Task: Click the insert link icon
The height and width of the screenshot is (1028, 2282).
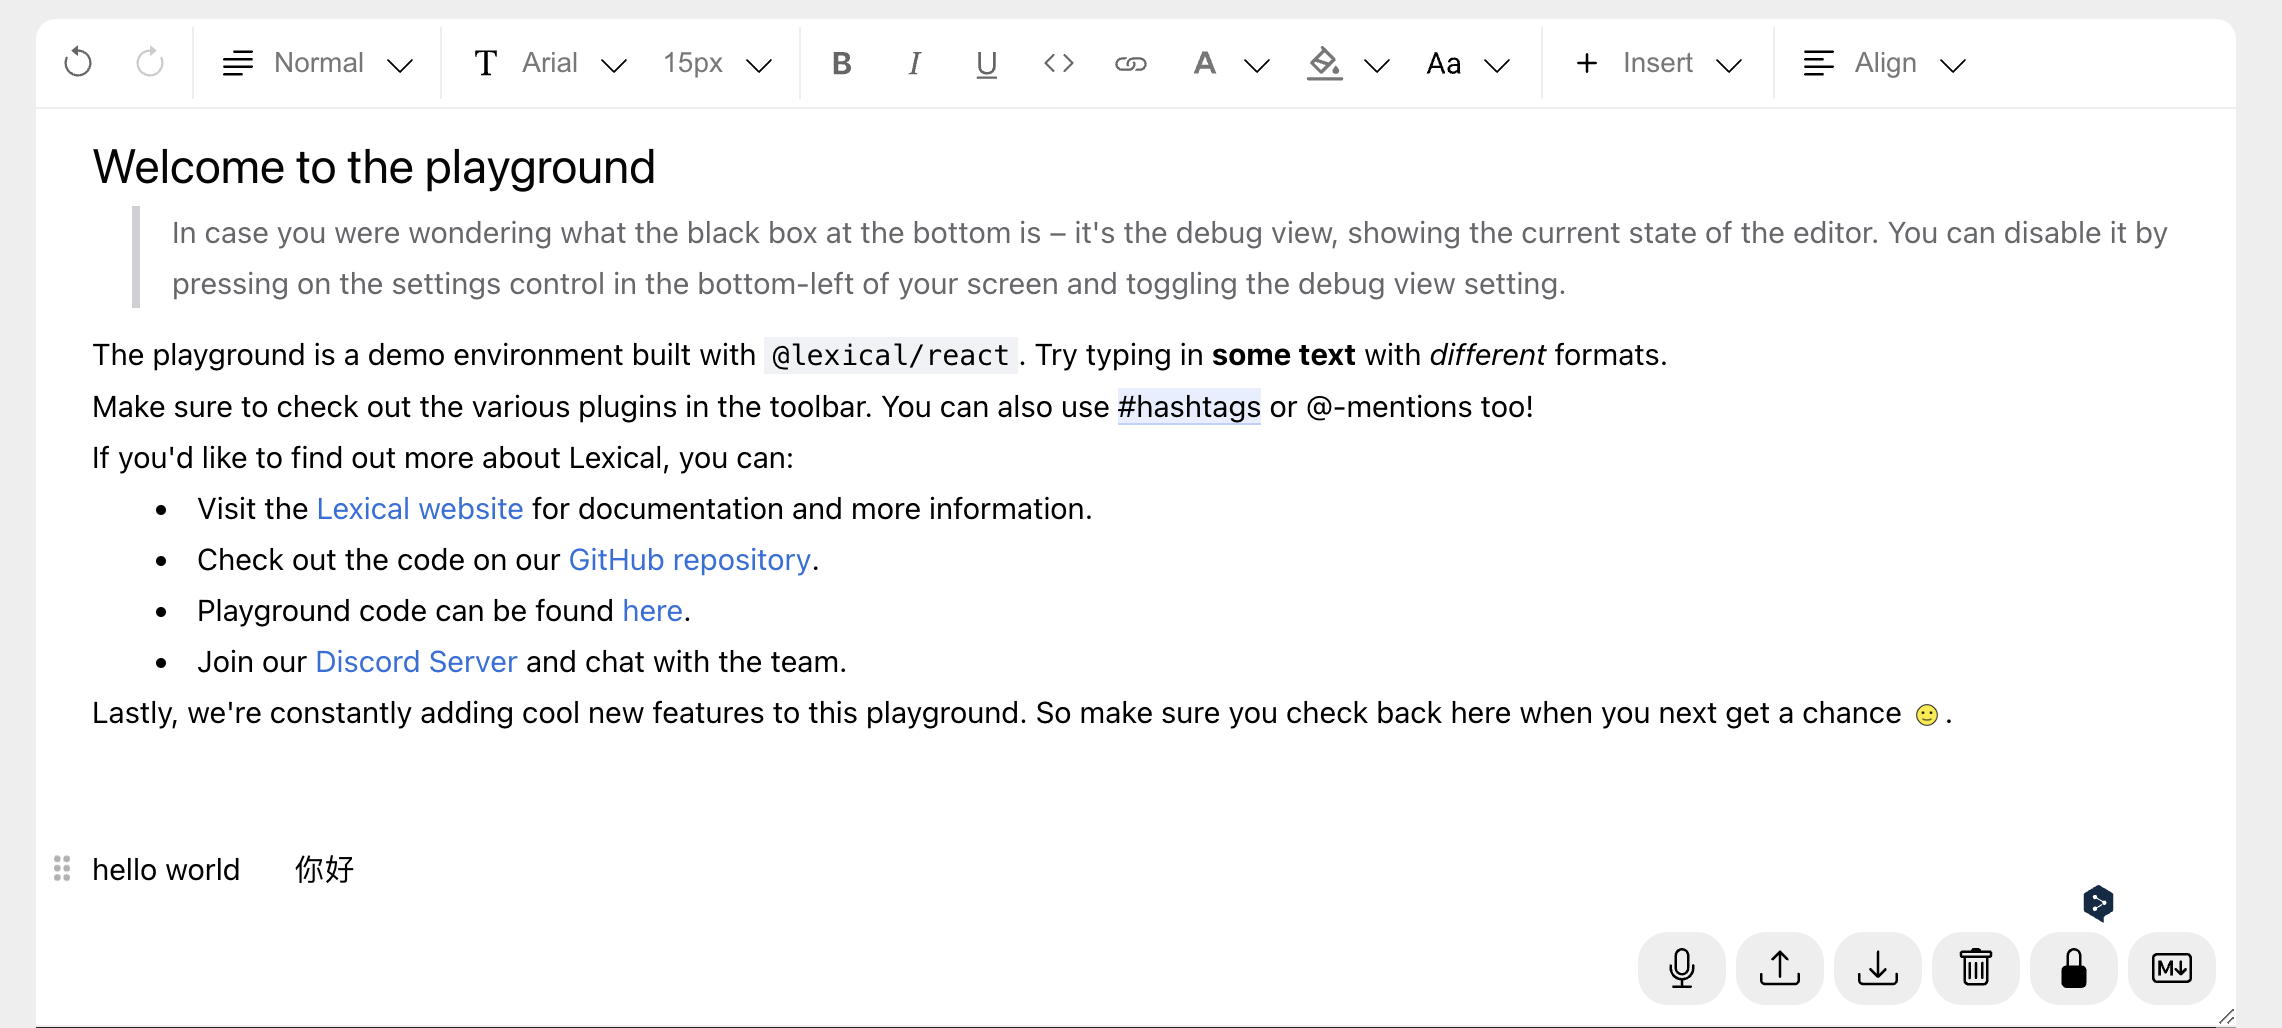Action: [x=1130, y=62]
